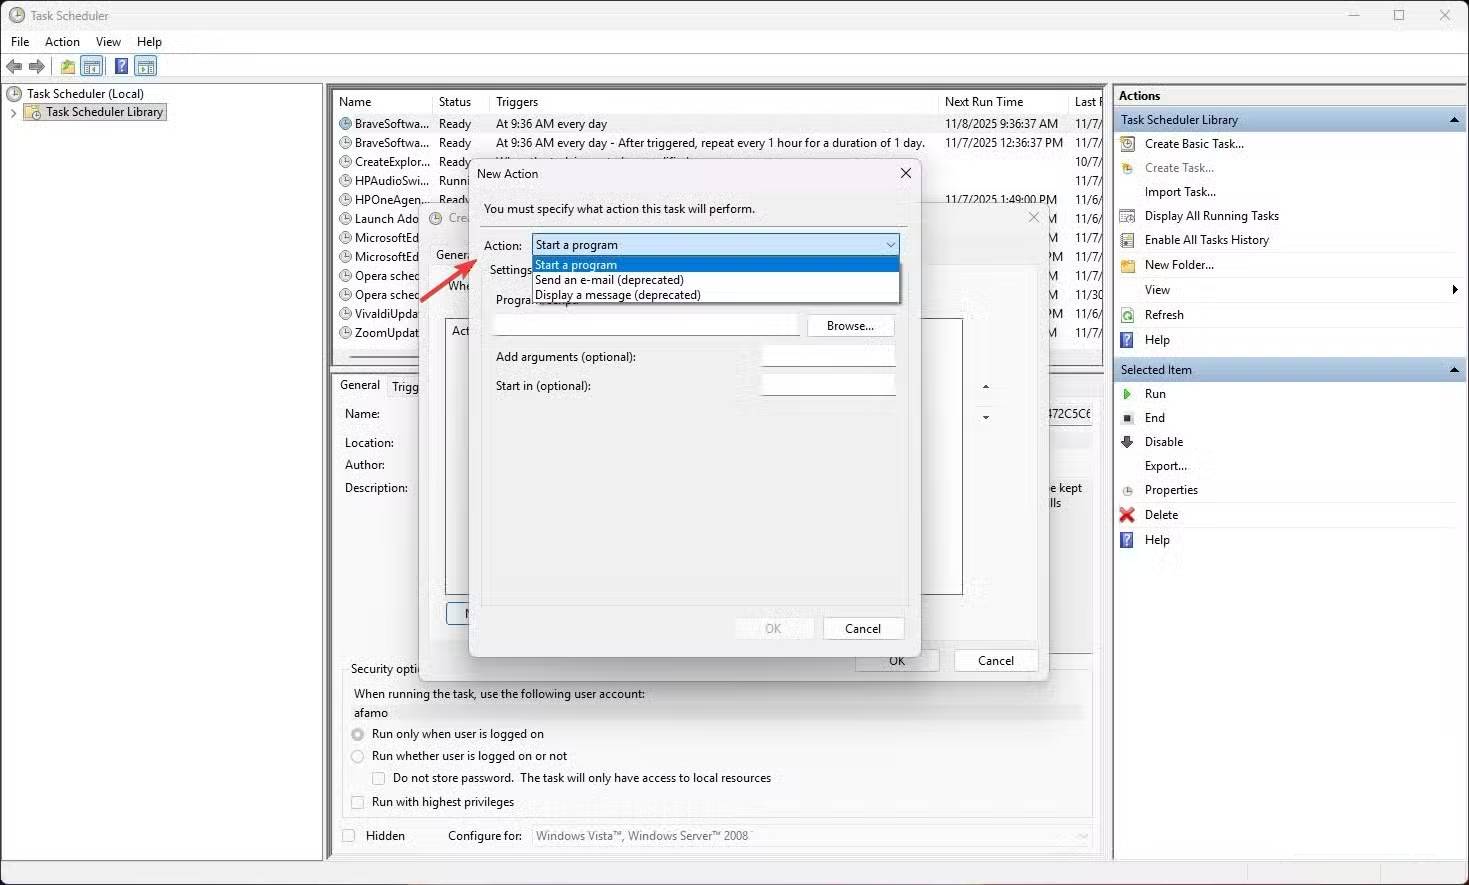Open the 'Configure for' dropdown
Screen dimensions: 1469x885
[812, 836]
